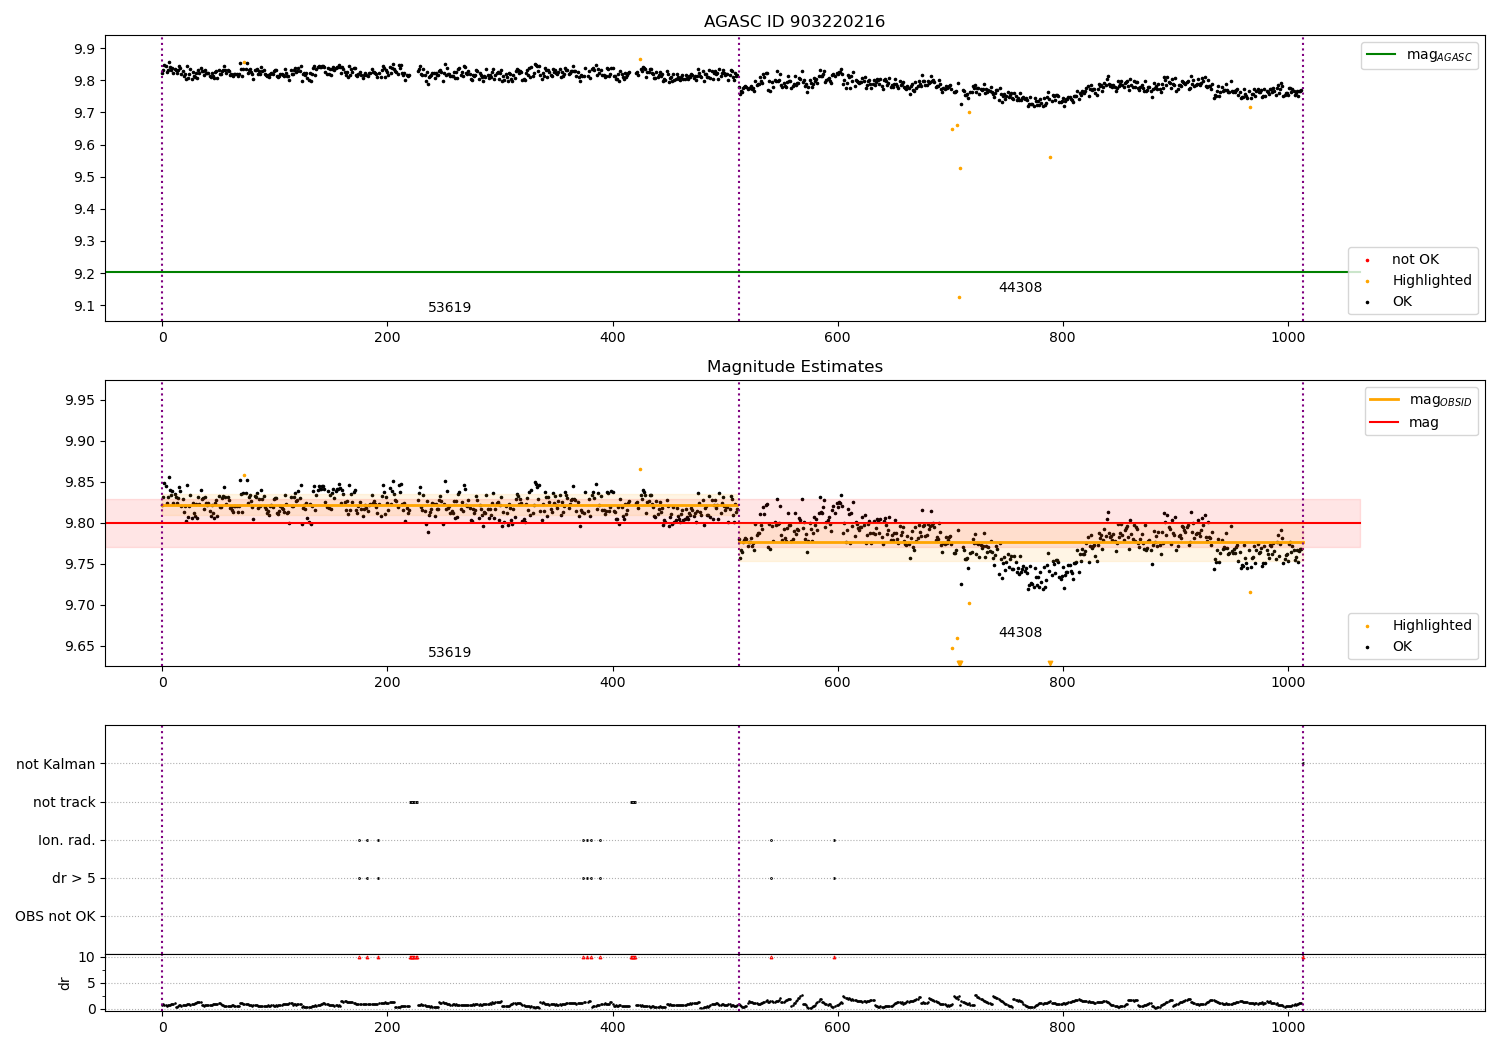Click obsid label 53619 in the top plot

click(x=449, y=308)
